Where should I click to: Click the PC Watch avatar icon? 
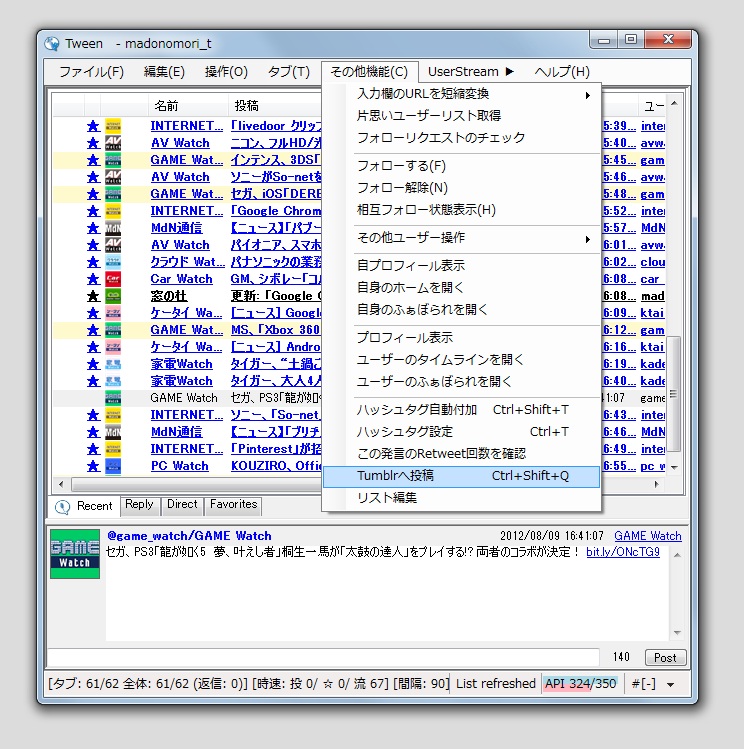pyautogui.click(x=113, y=466)
